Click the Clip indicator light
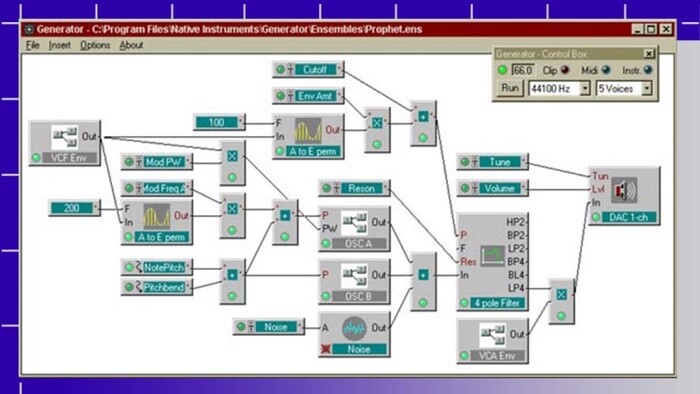The width and height of the screenshot is (700, 394). [565, 70]
